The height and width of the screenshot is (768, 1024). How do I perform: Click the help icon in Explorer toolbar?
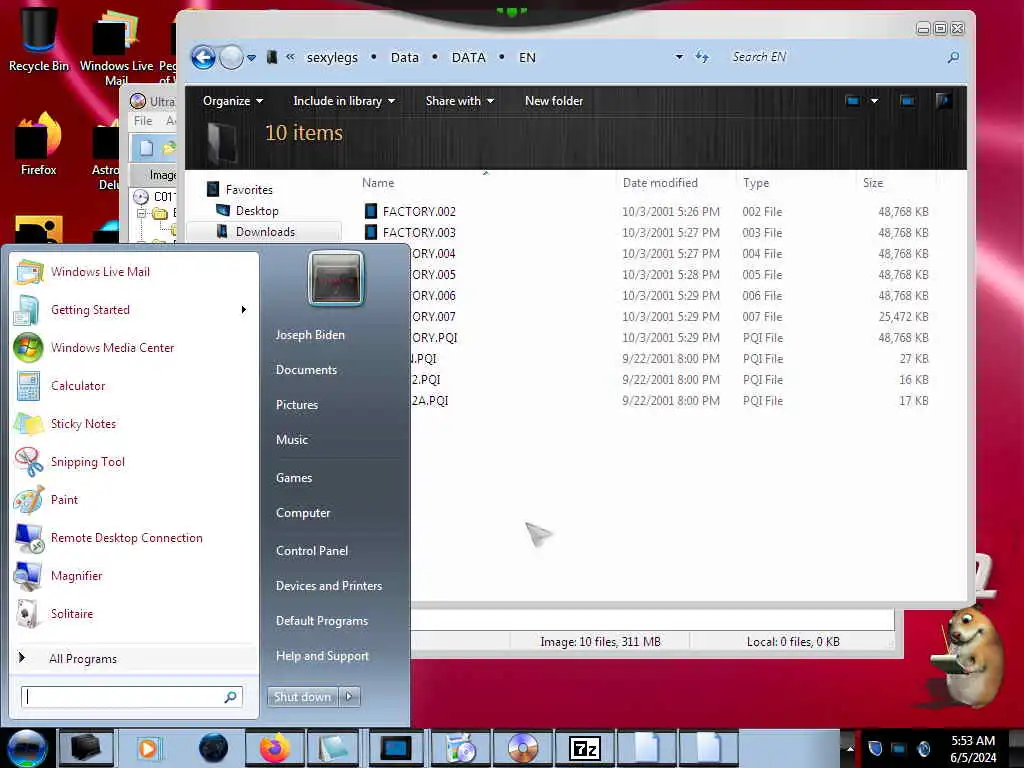coord(942,101)
